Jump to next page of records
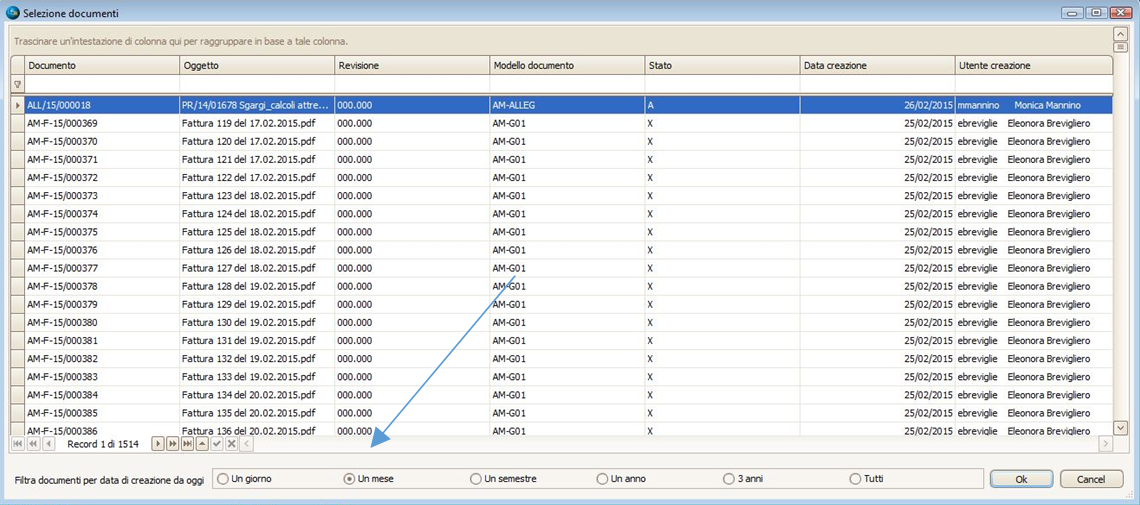Screen dimensions: 1140x505 click(x=173, y=443)
